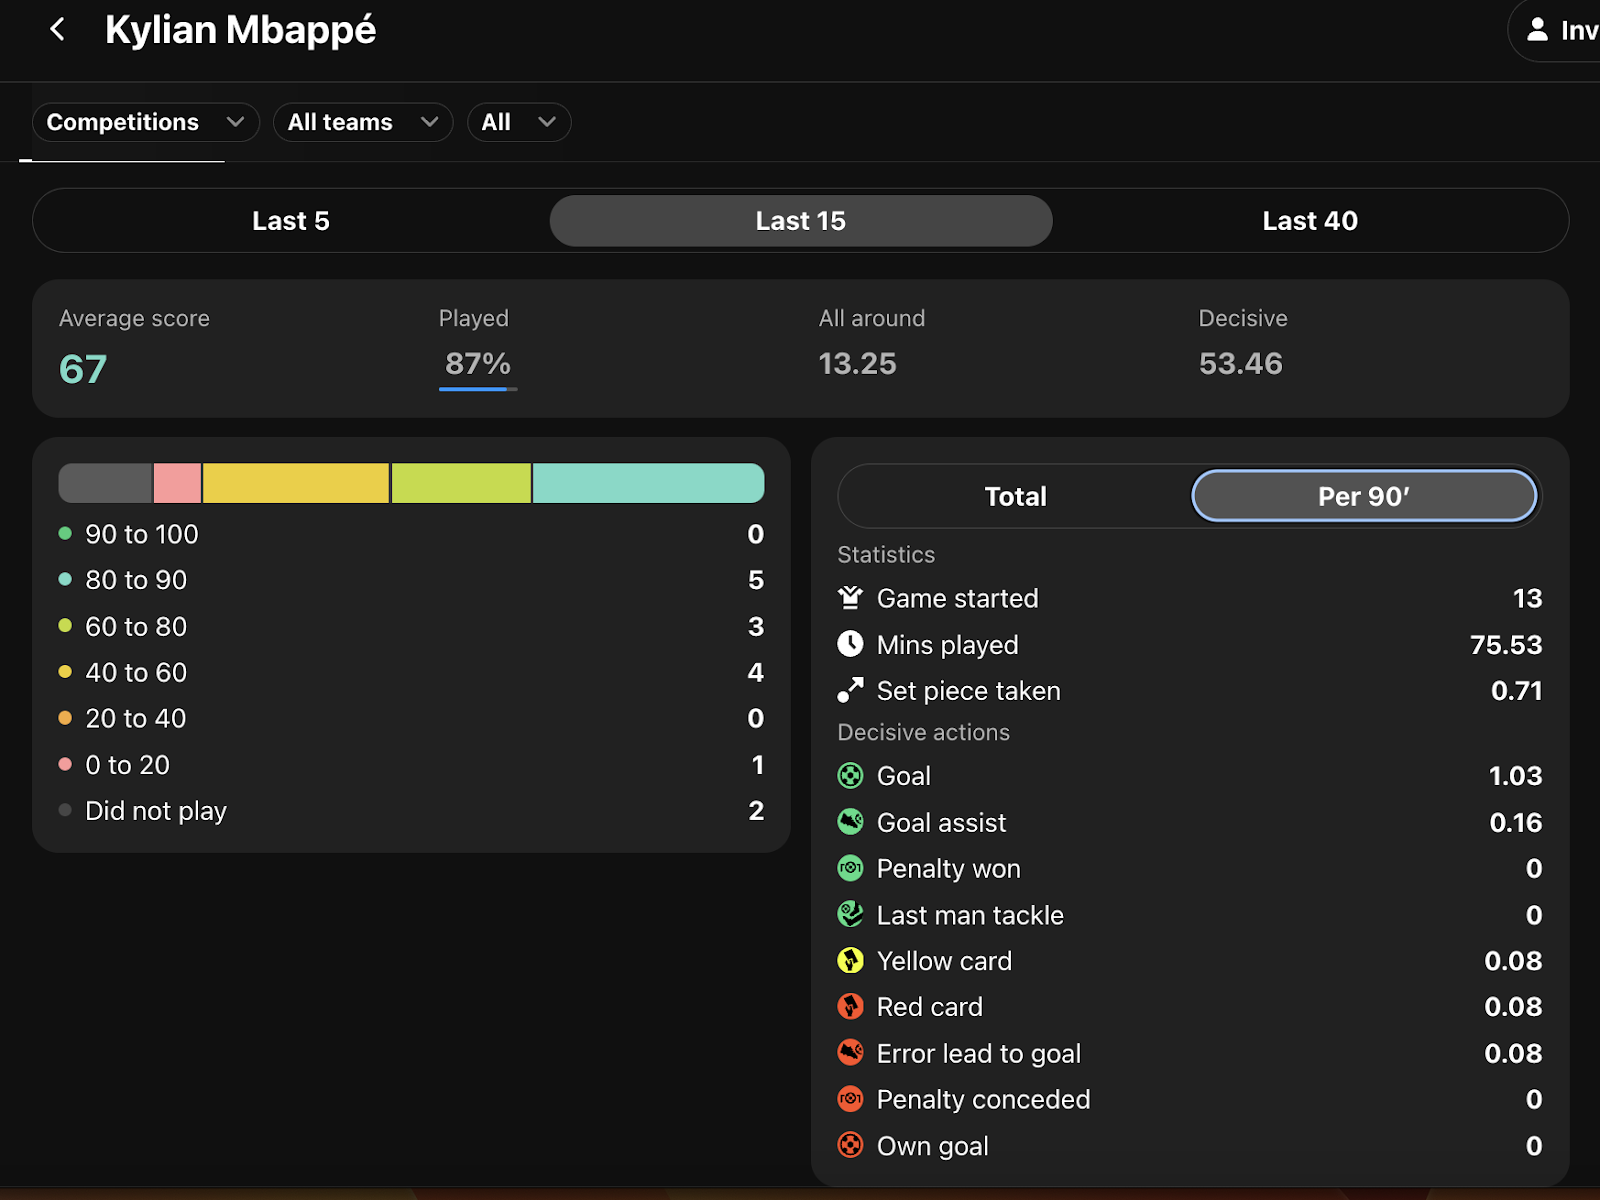Go back using the left chevron arrow
The width and height of the screenshot is (1600, 1200).
pos(58,30)
